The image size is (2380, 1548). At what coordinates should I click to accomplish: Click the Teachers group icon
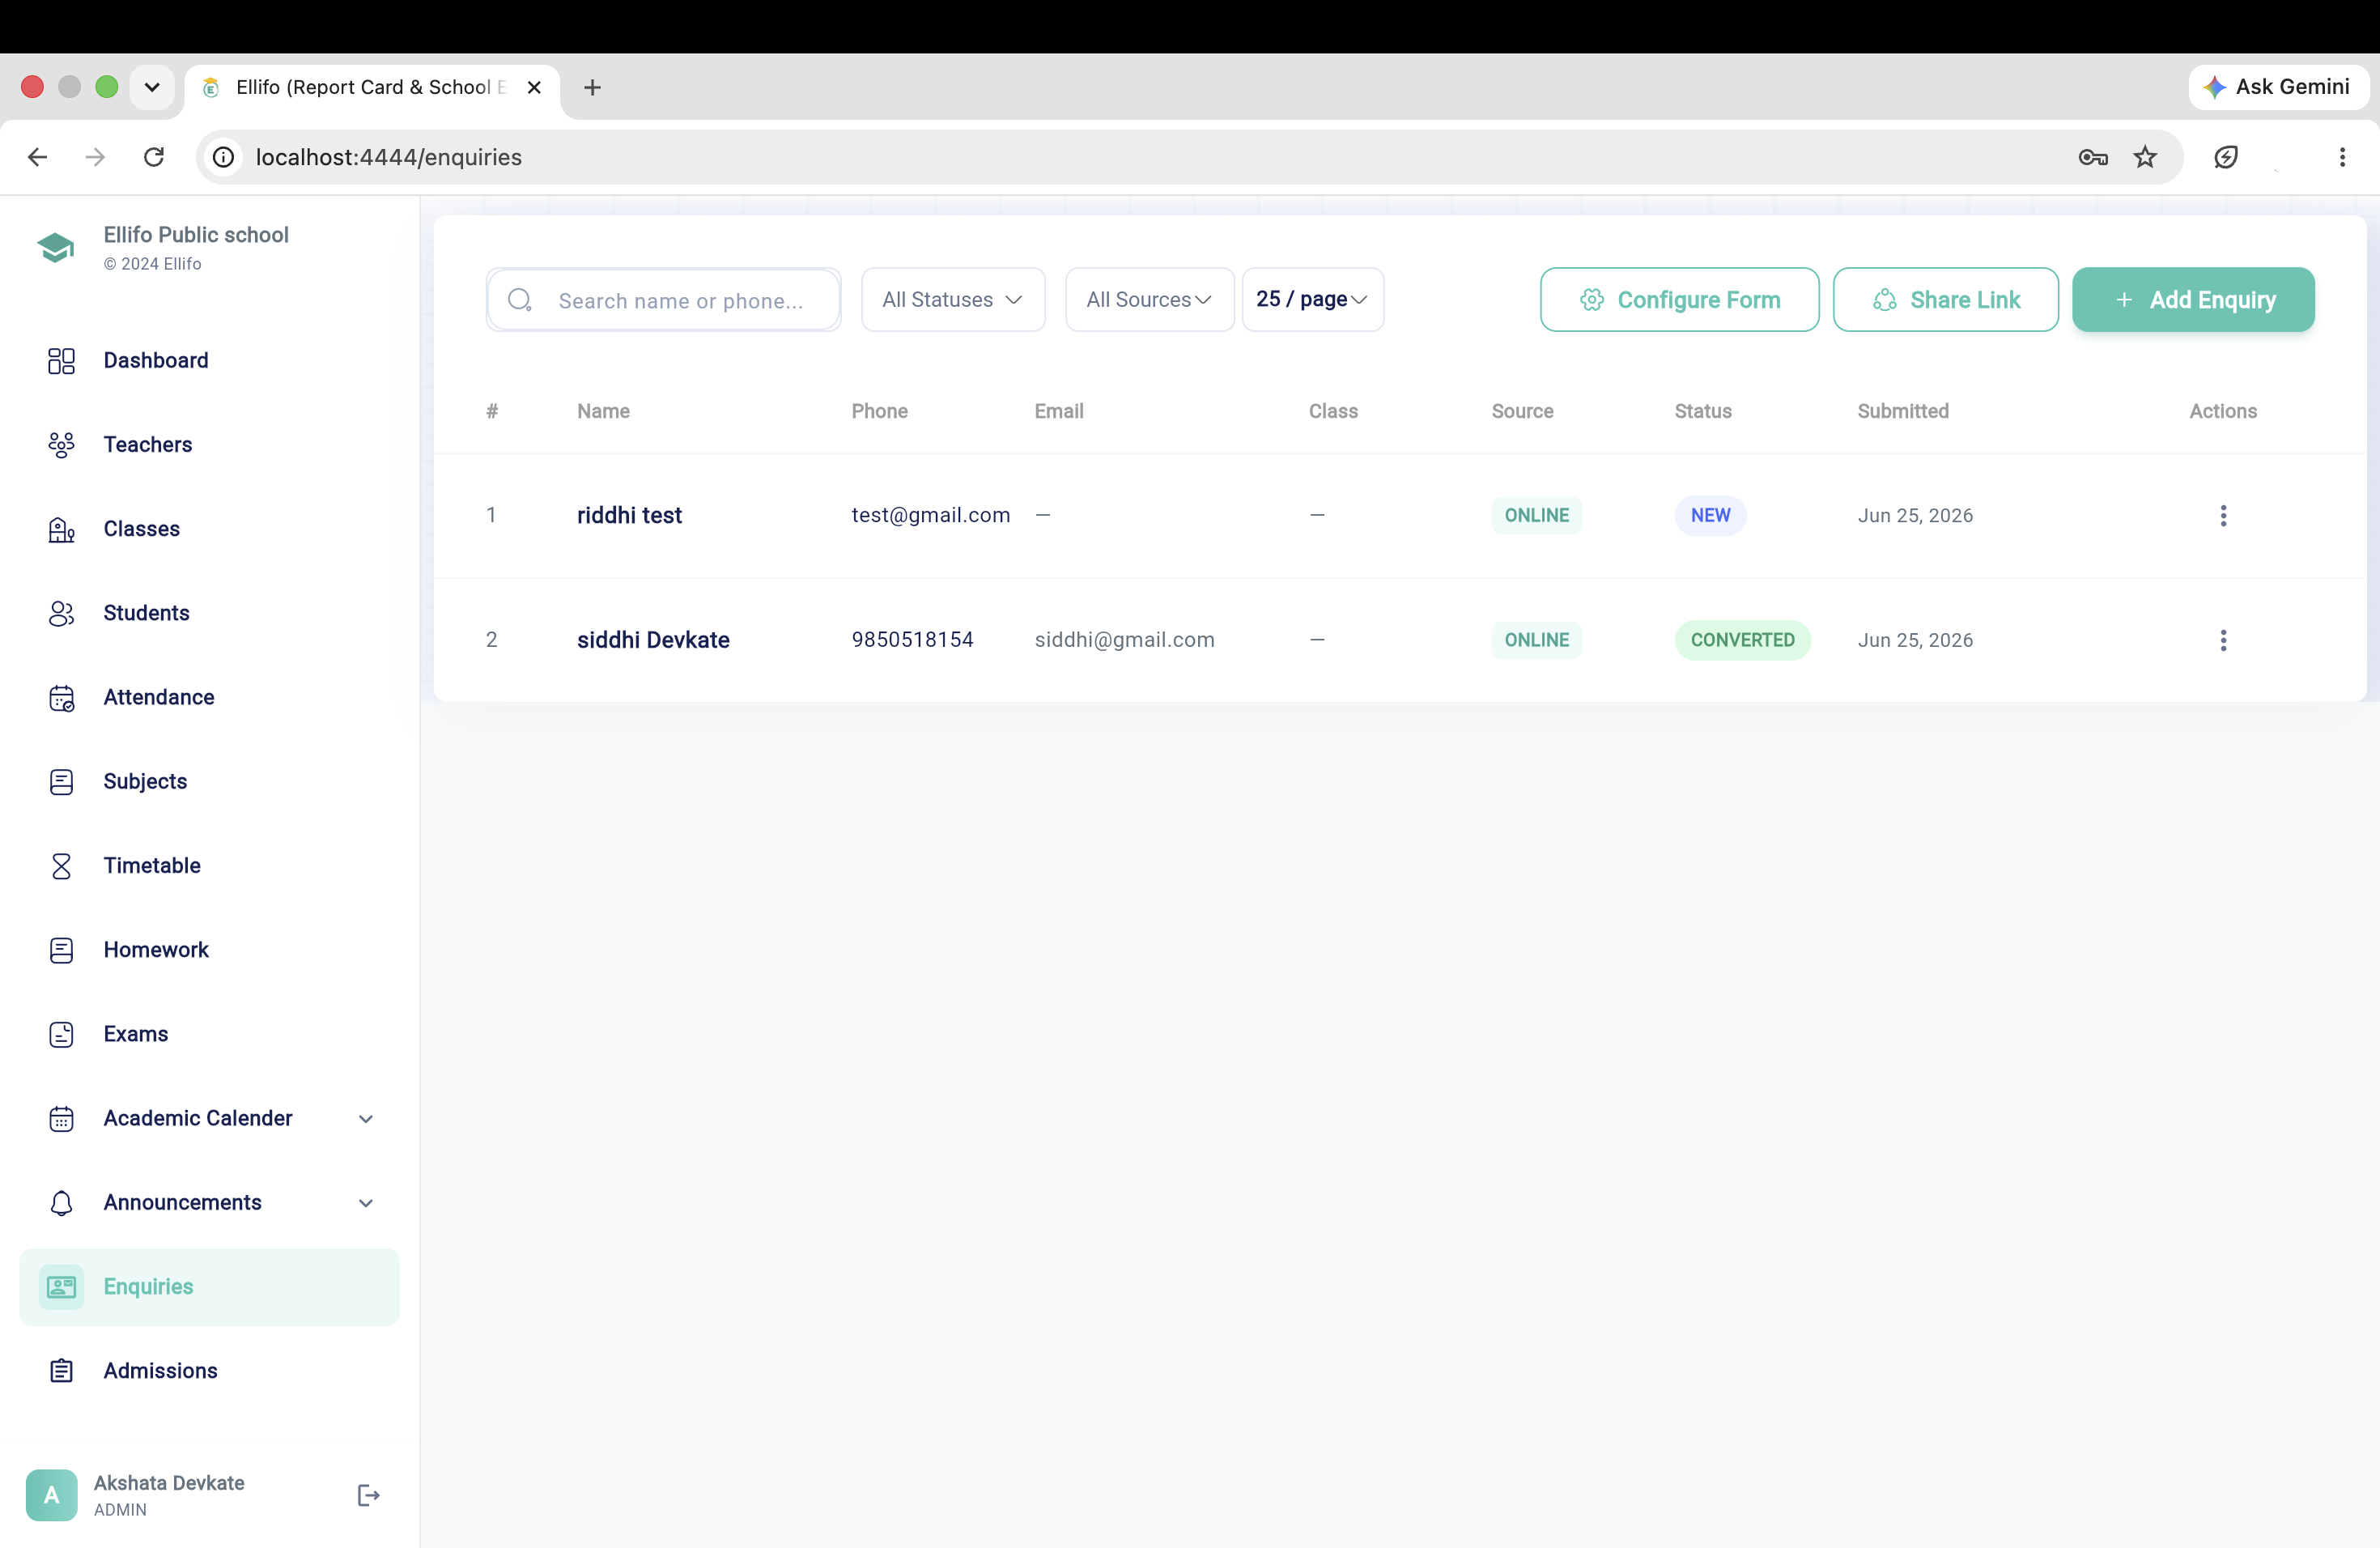point(61,444)
